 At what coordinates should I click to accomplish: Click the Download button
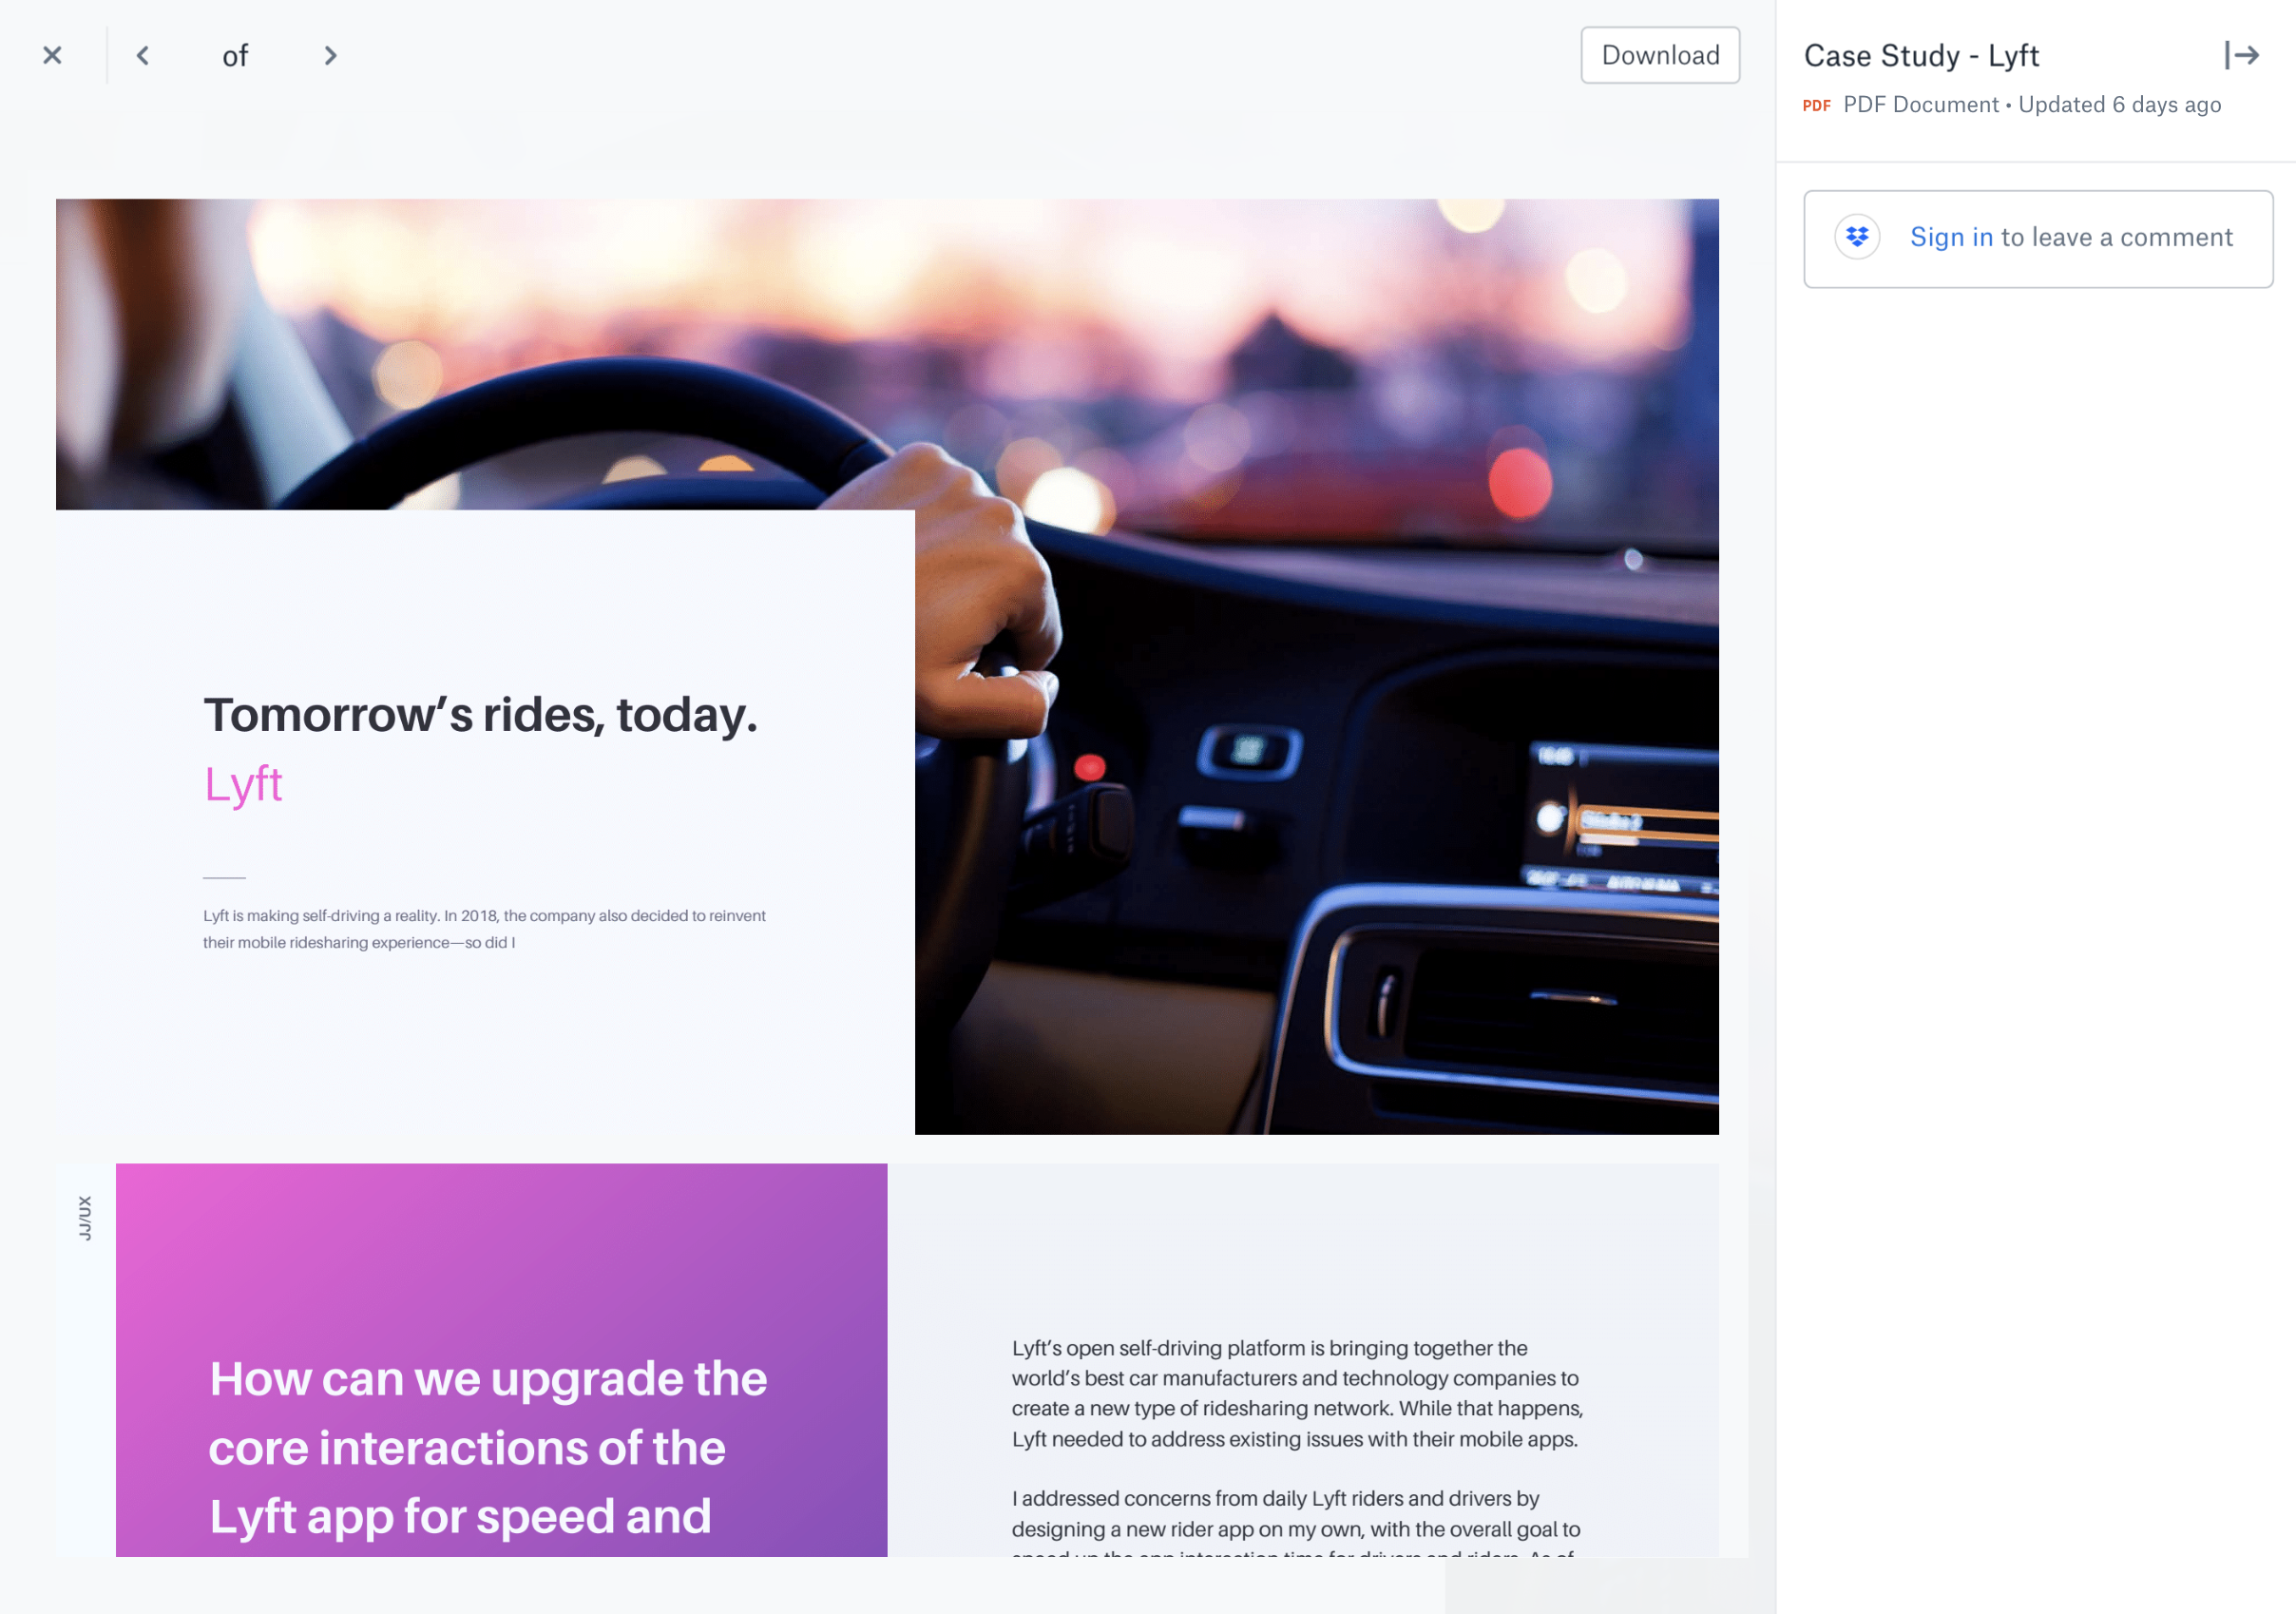(1660, 55)
